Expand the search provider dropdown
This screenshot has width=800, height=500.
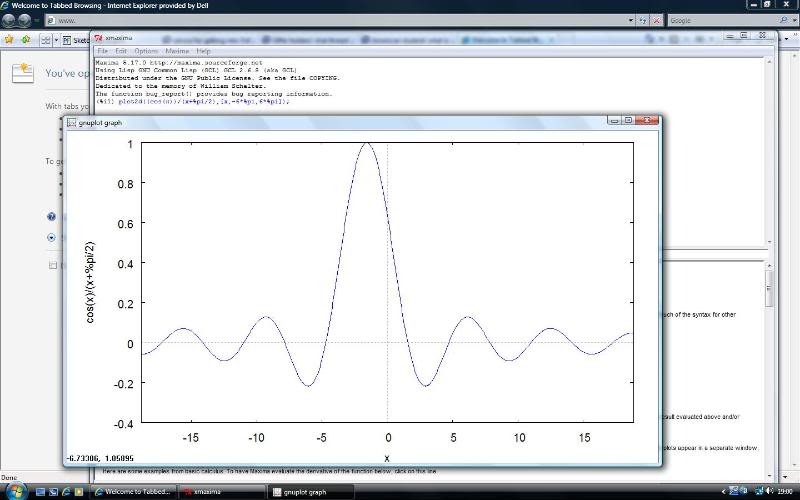click(x=794, y=20)
